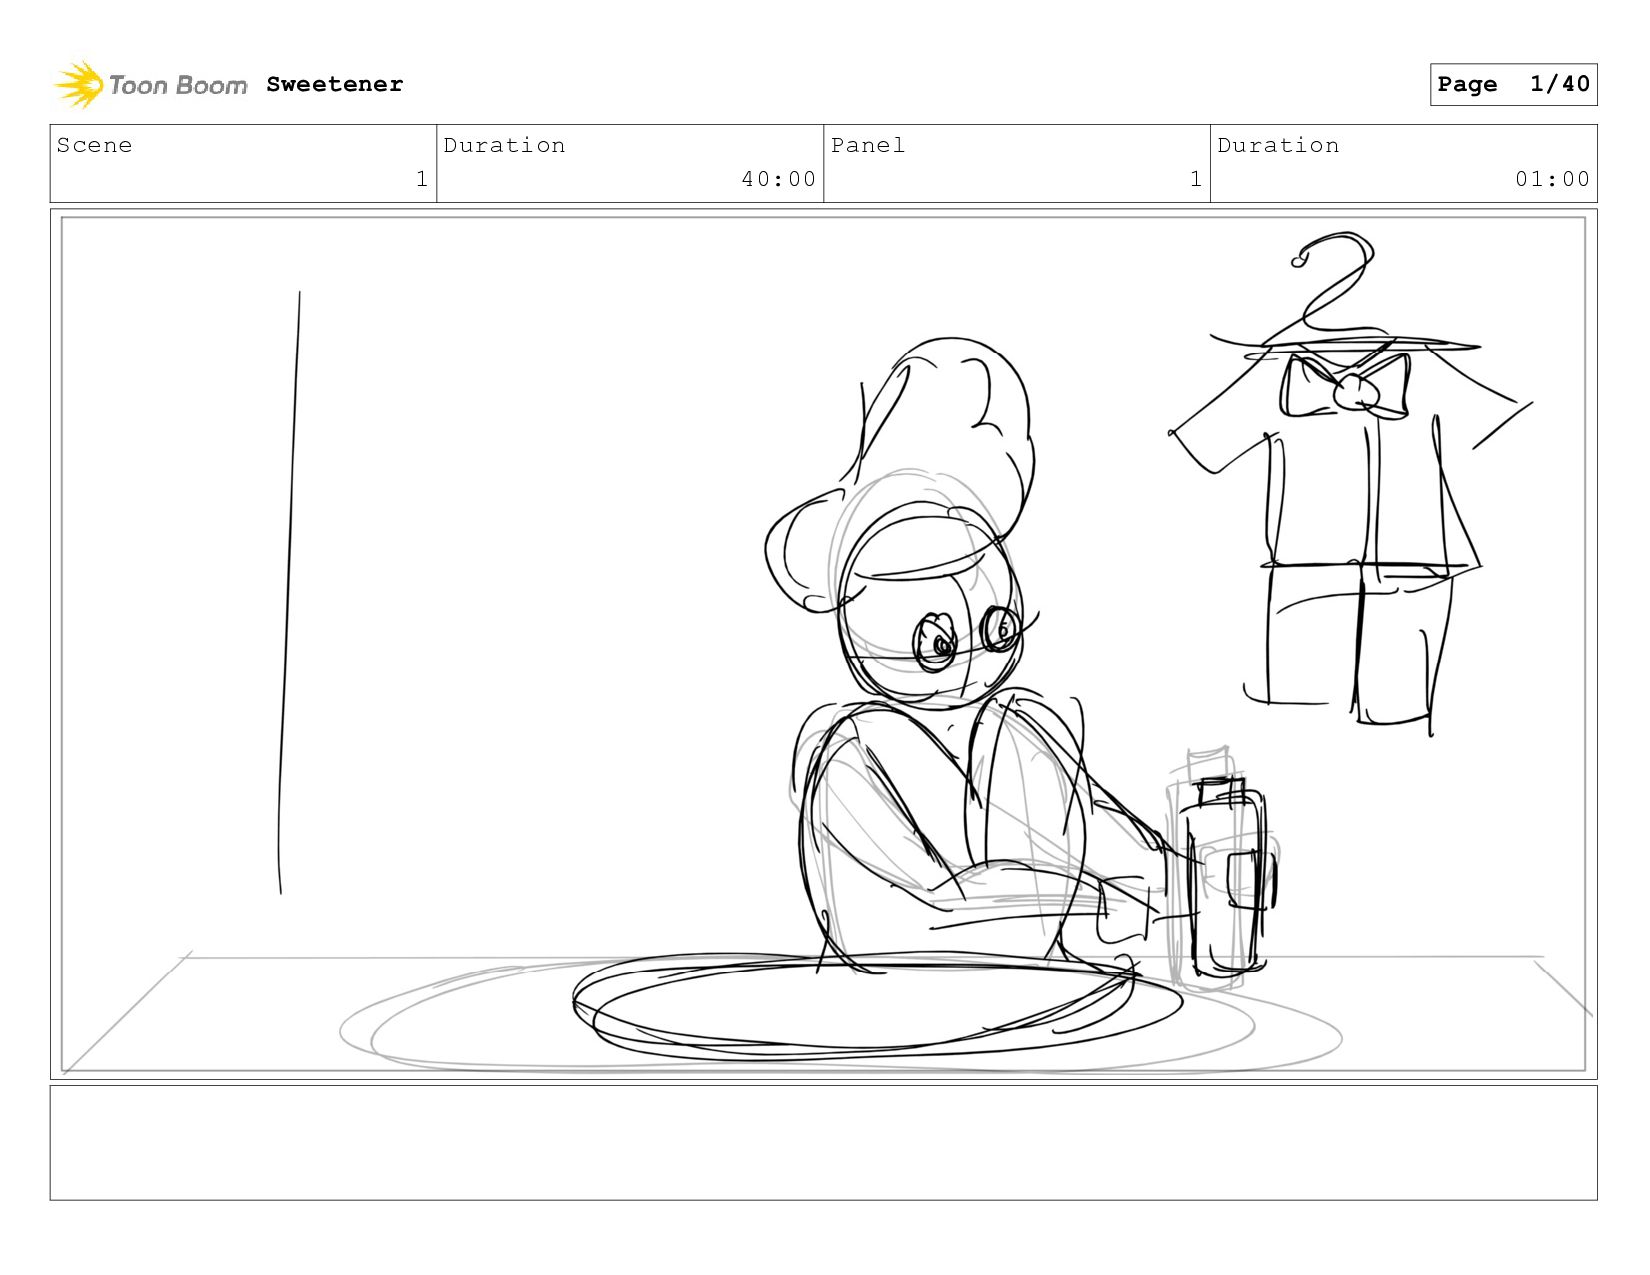Click the Scene label

[x=94, y=145]
